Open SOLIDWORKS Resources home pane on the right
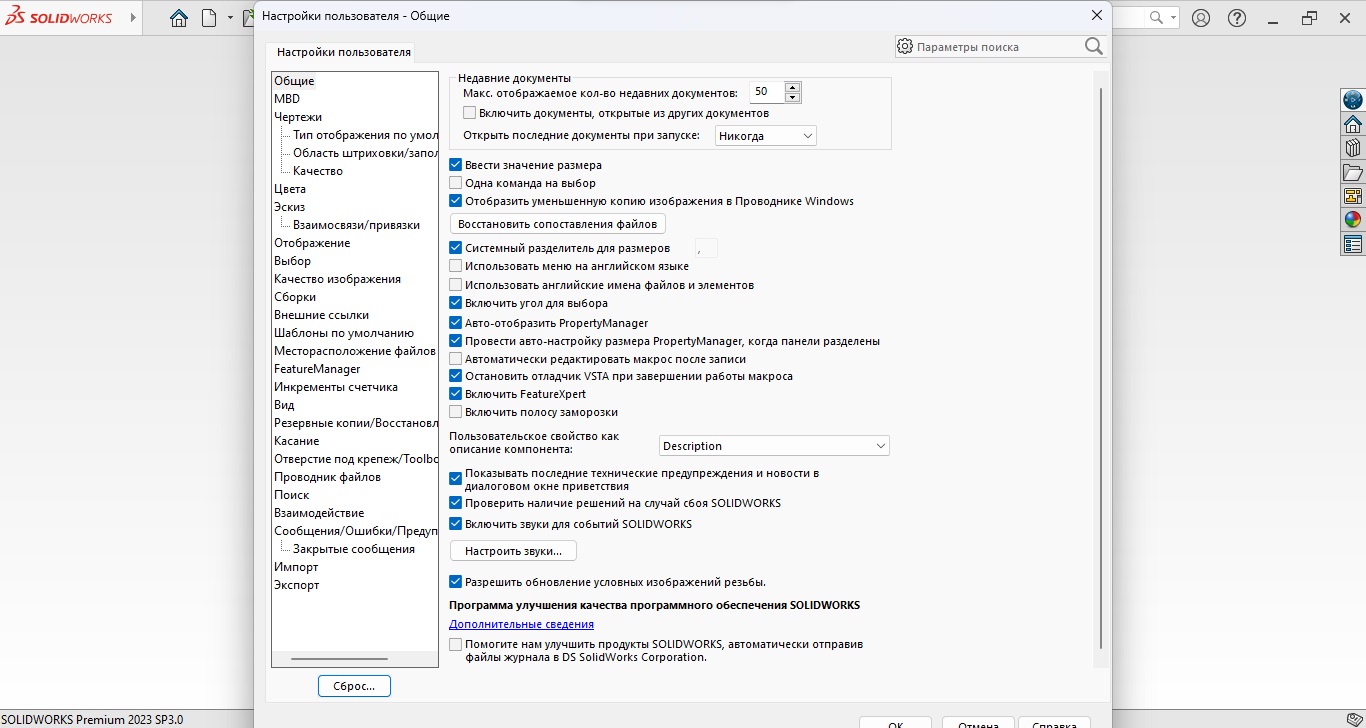 click(x=1352, y=124)
